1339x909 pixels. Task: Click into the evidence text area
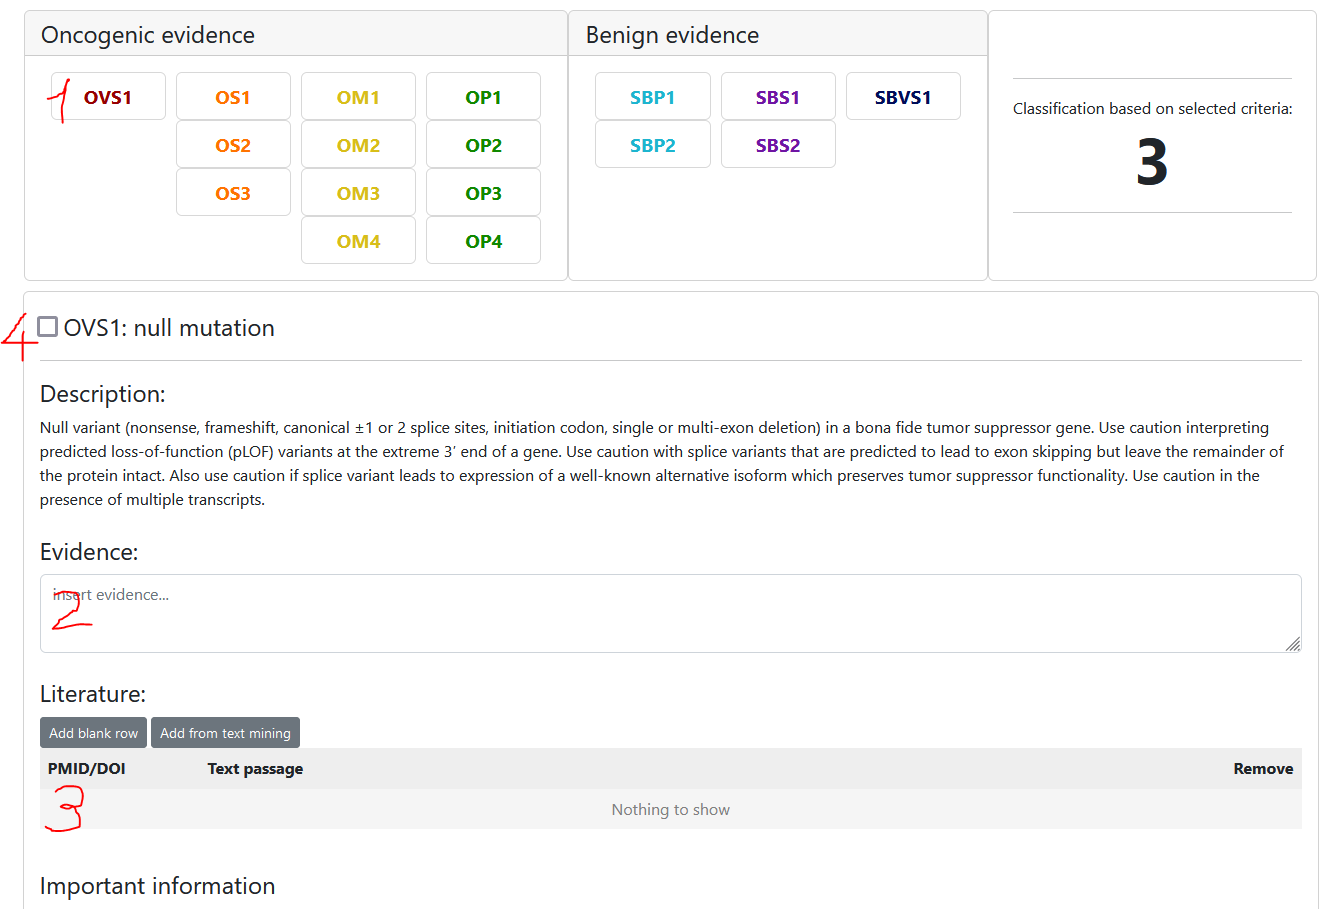click(670, 613)
